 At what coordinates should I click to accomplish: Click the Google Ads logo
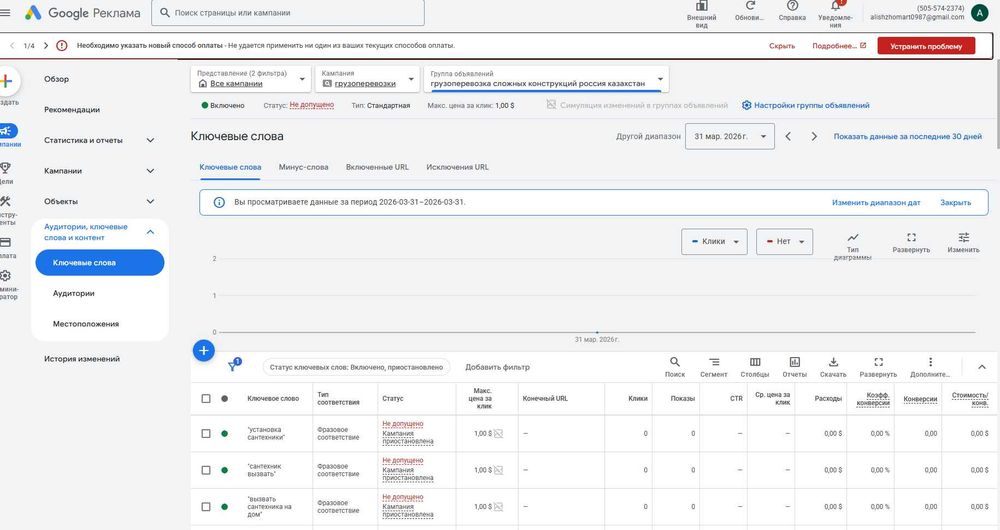point(33,12)
